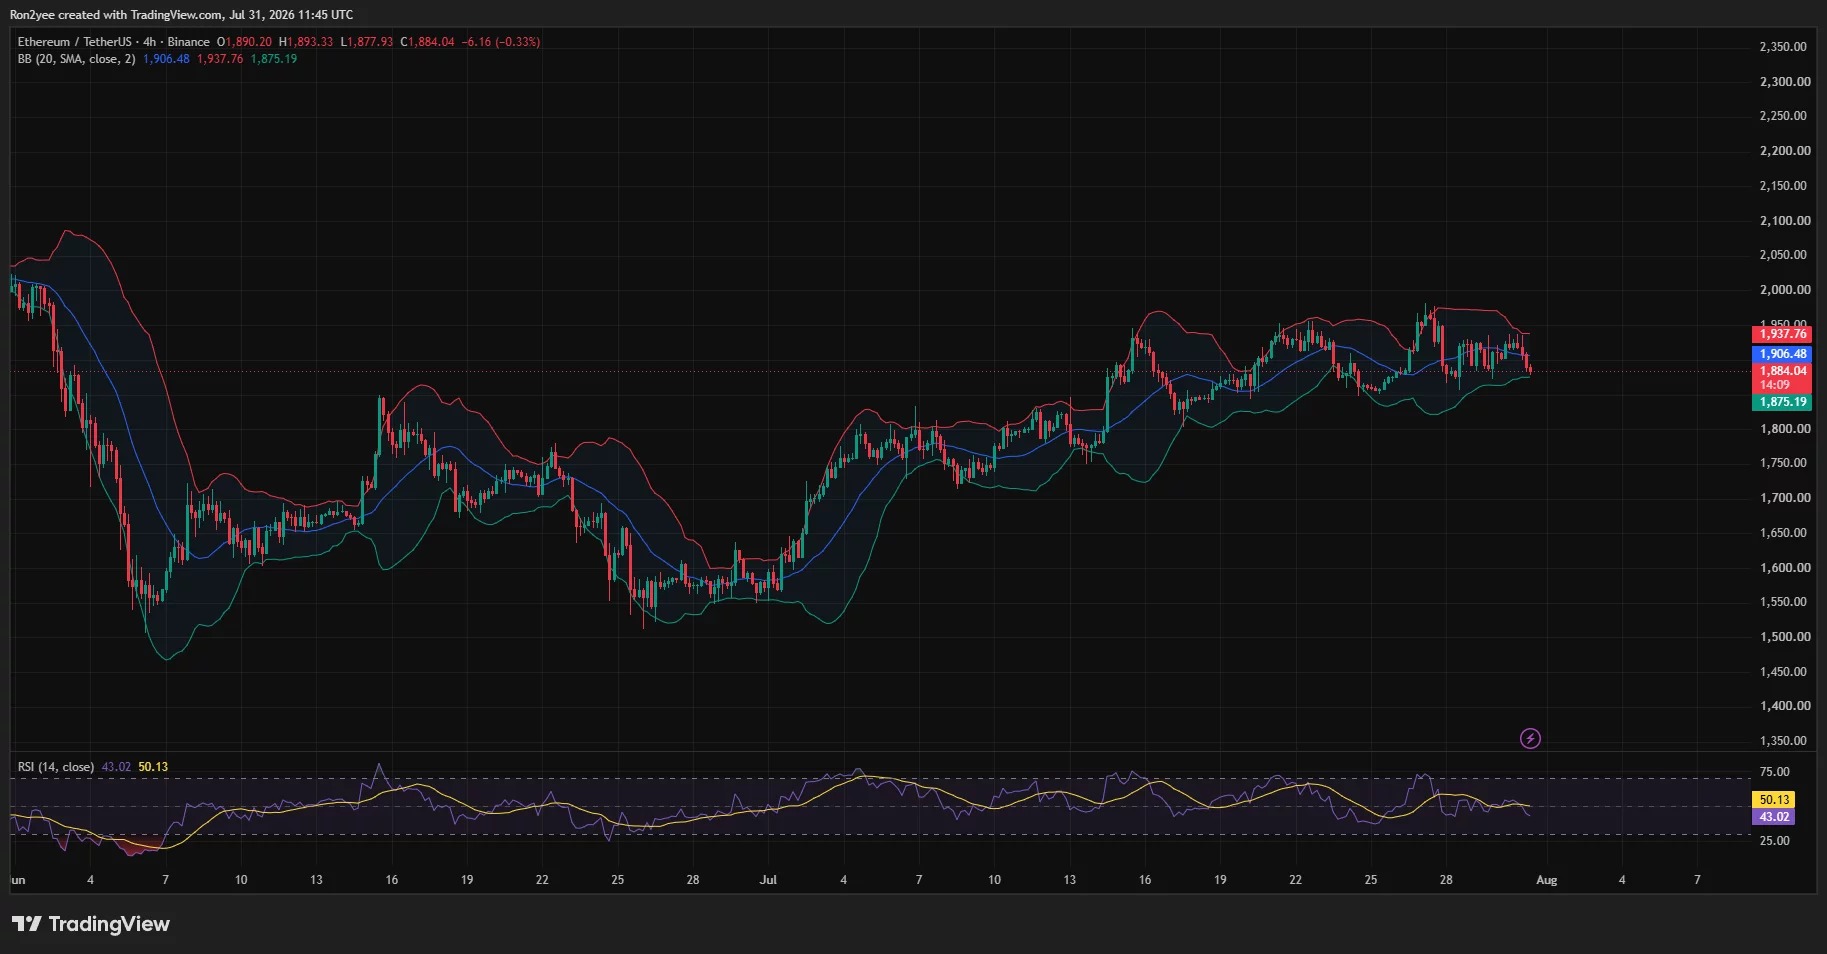Click the 2,050.00 price axis label
This screenshot has height=954, width=1827.
(1785, 255)
